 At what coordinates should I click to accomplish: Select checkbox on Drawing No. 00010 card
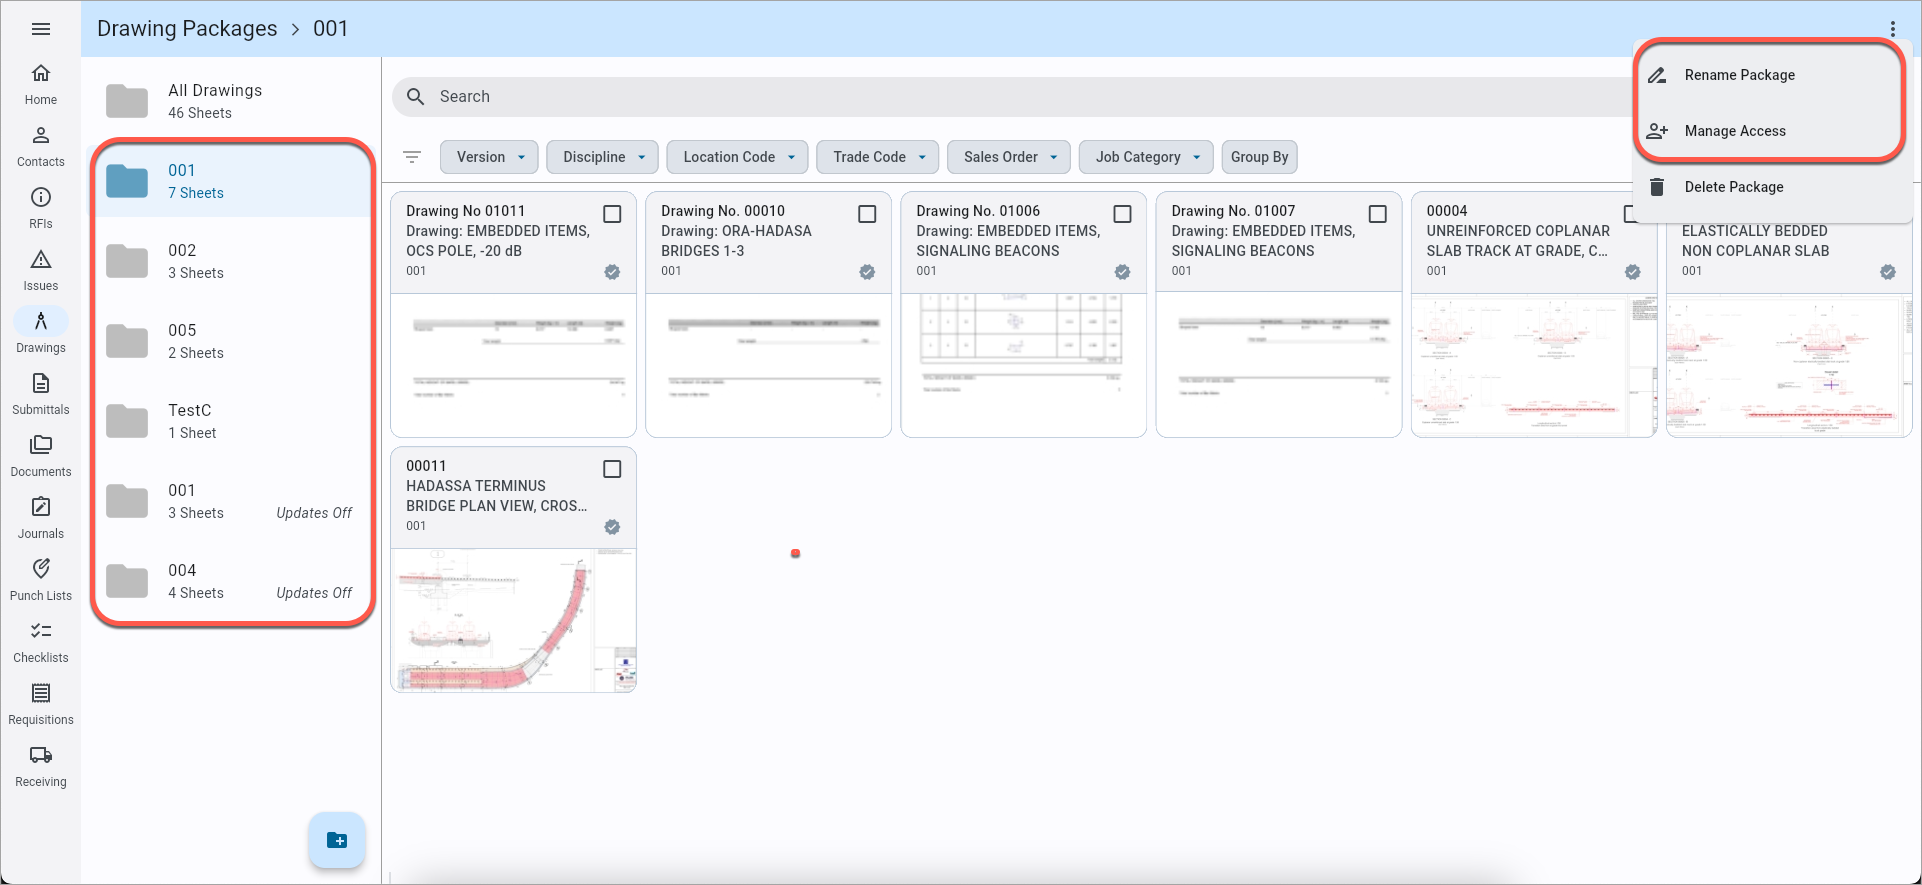coord(867,214)
